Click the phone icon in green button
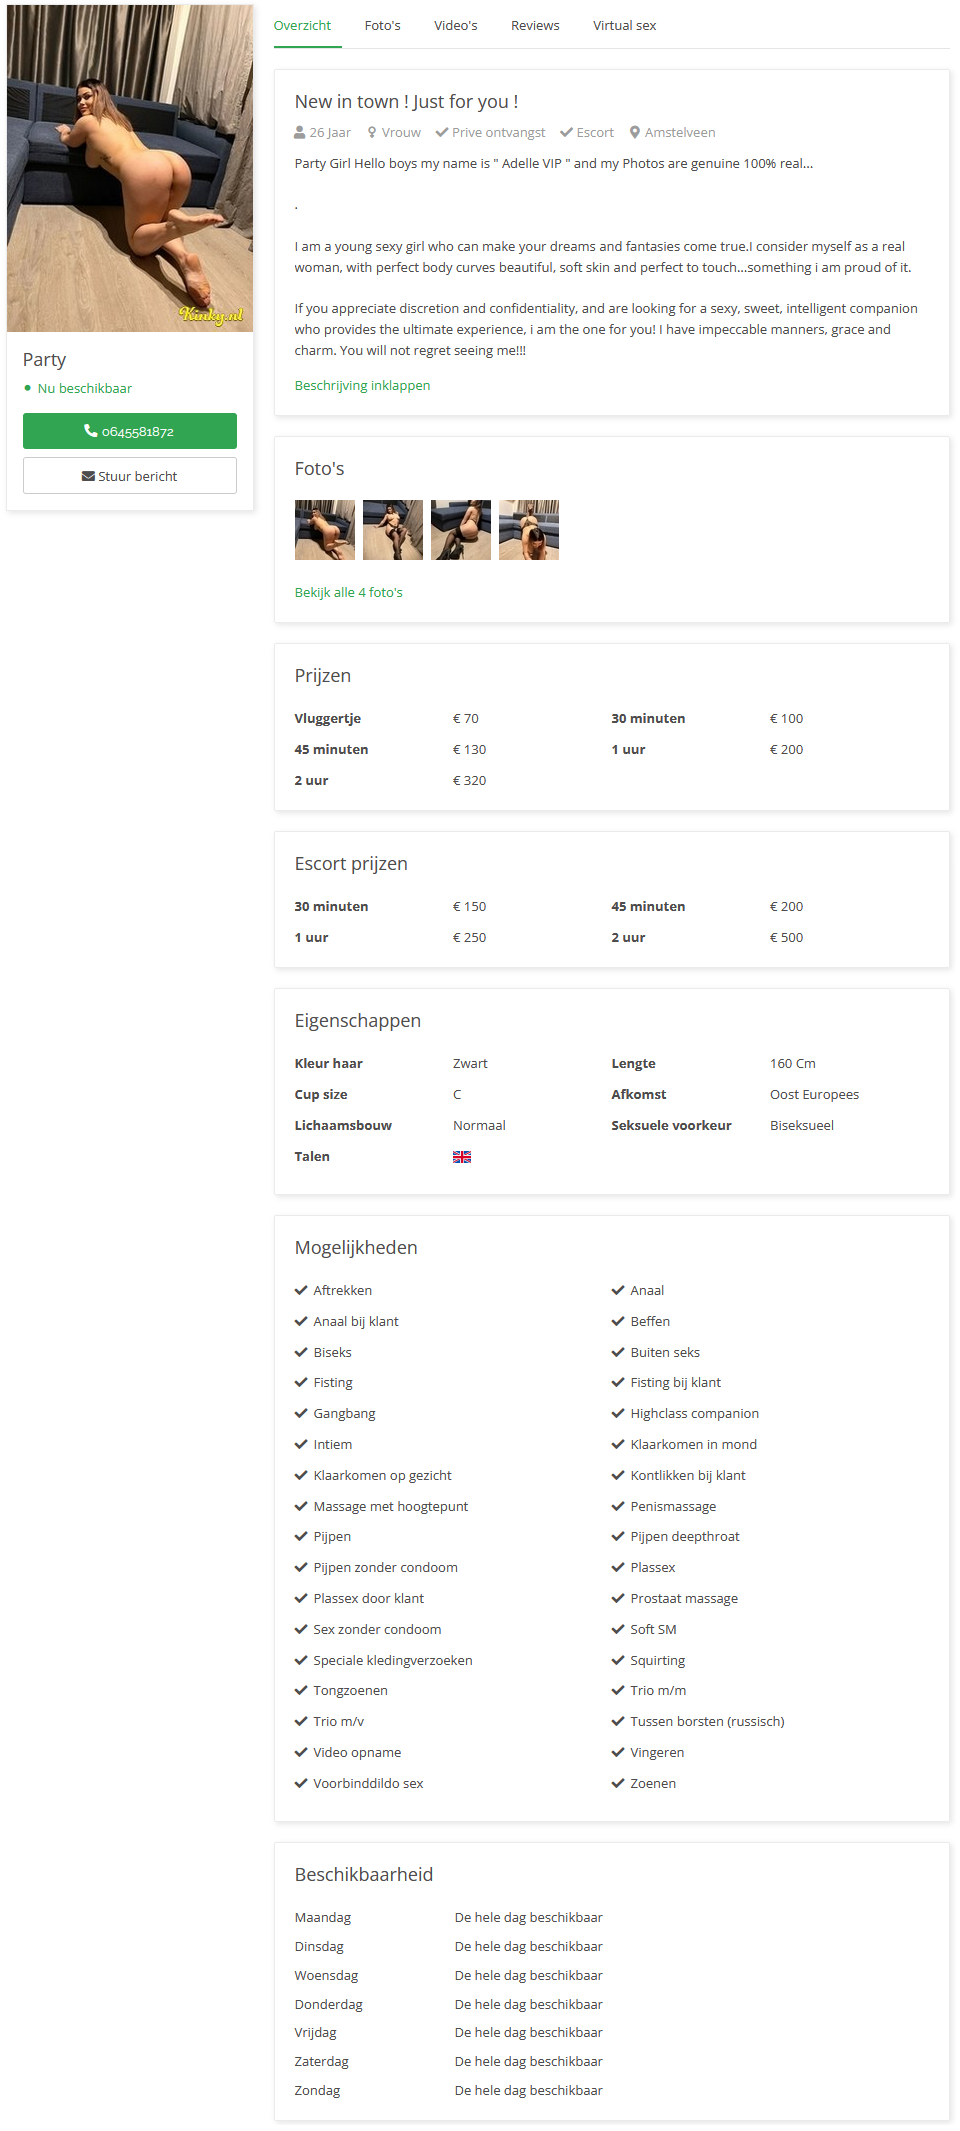This screenshot has width=960, height=2131. 91,431
